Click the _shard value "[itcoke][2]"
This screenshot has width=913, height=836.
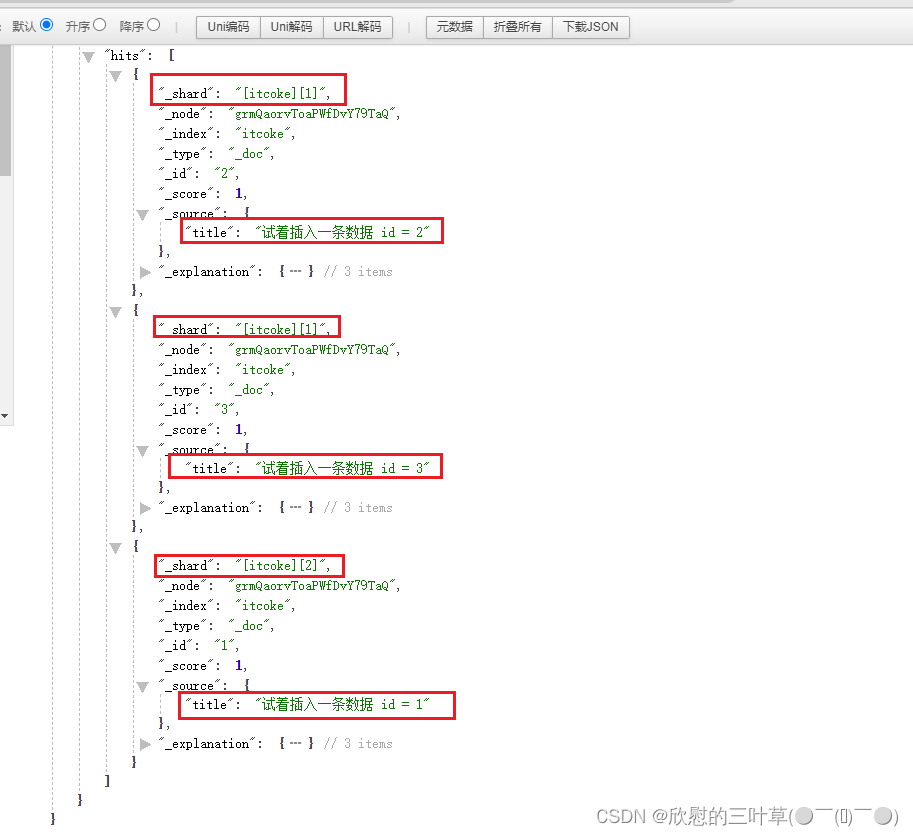point(282,565)
